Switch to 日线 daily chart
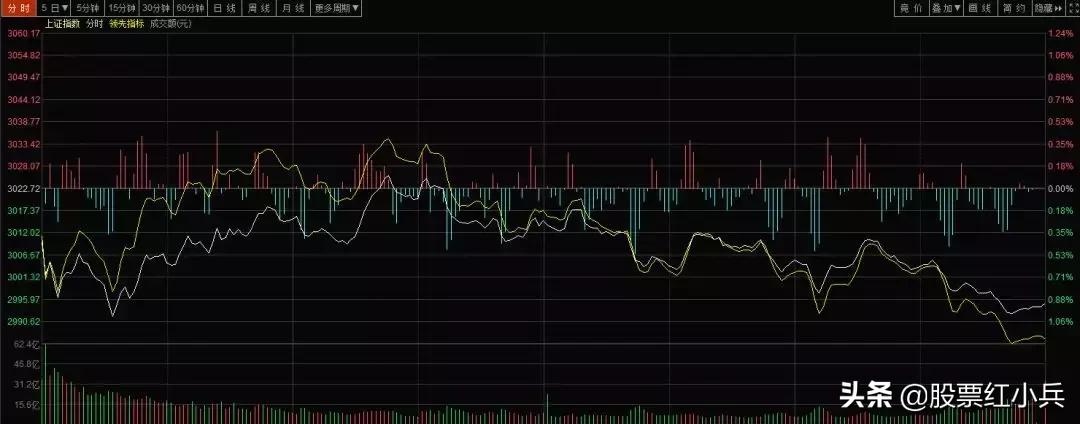 pyautogui.click(x=224, y=8)
